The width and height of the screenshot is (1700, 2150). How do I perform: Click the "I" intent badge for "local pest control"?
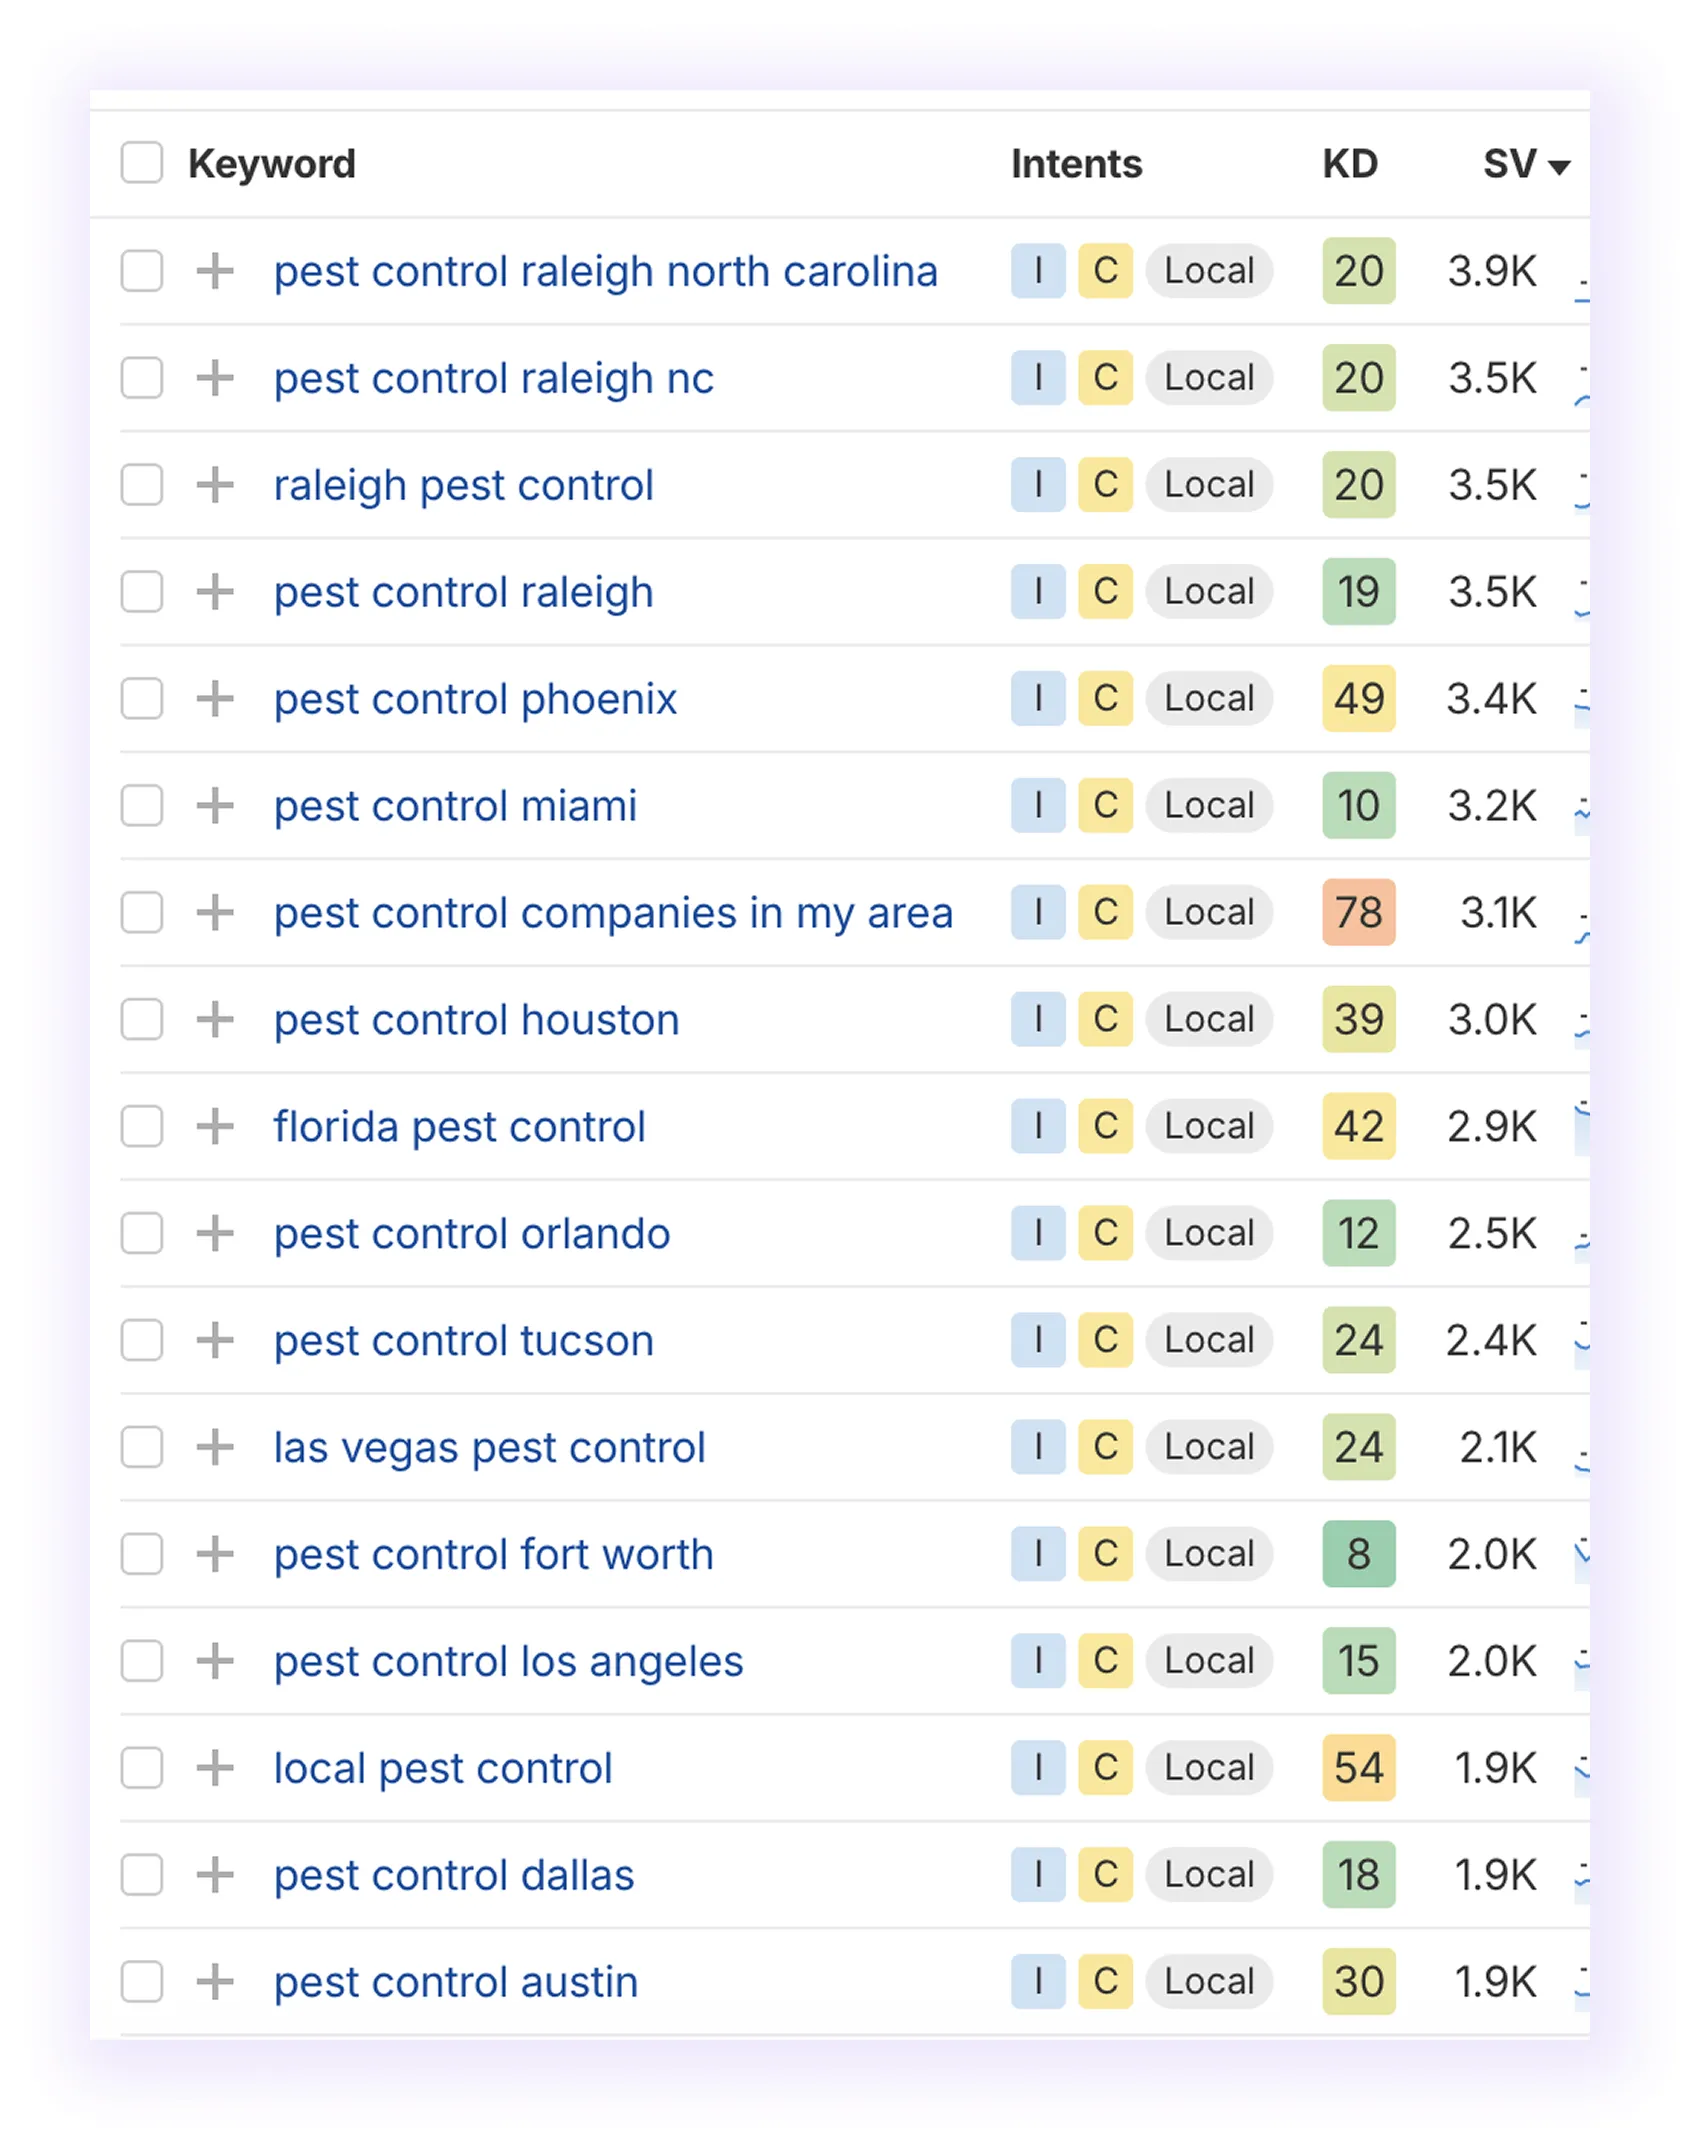point(1037,1768)
